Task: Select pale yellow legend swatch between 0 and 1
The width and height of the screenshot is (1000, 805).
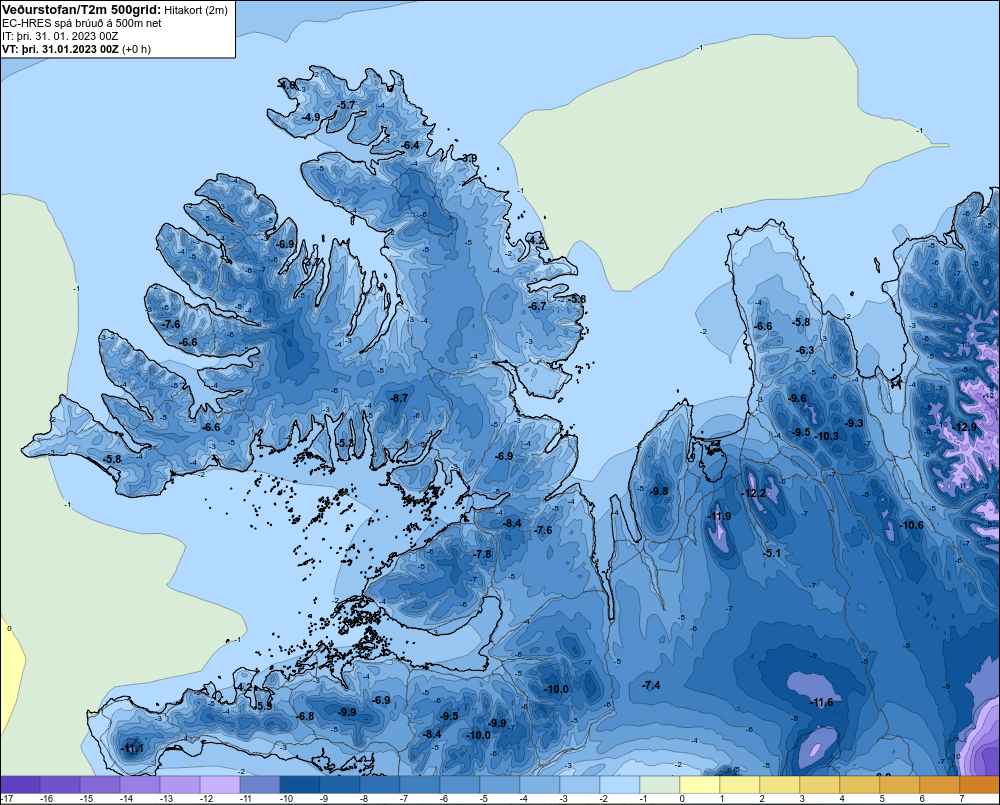Action: 700,785
